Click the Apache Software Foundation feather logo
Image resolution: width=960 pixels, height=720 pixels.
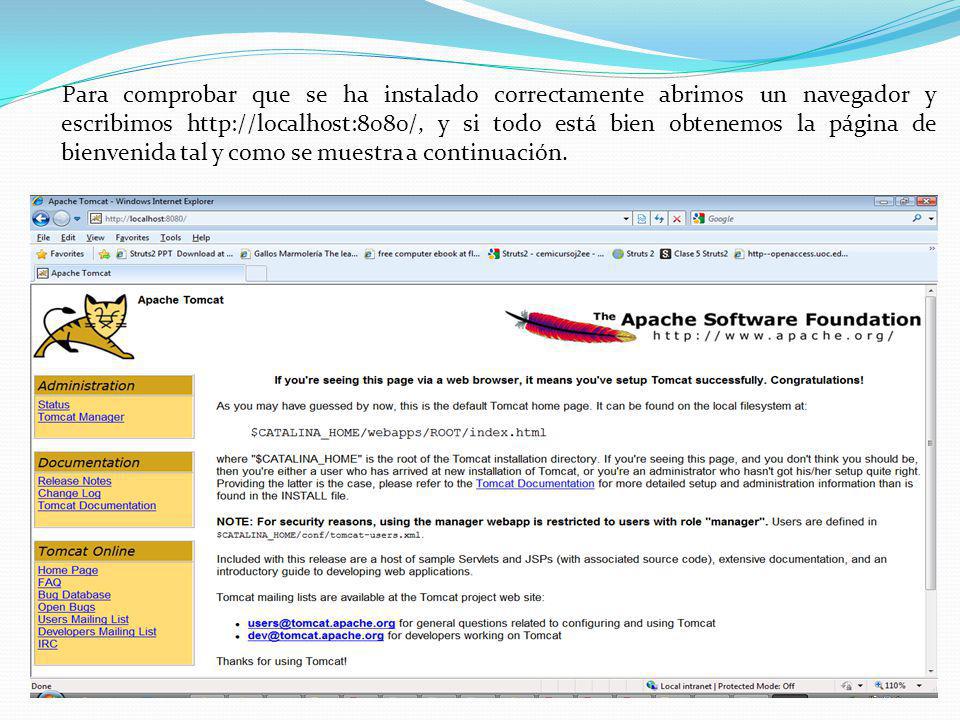tap(713, 326)
